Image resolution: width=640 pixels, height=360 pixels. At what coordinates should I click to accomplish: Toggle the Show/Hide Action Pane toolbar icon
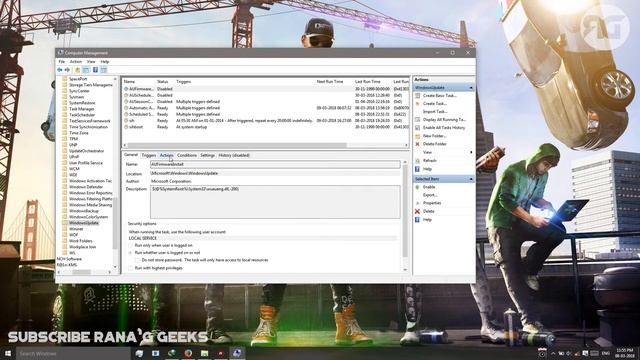[104, 70]
